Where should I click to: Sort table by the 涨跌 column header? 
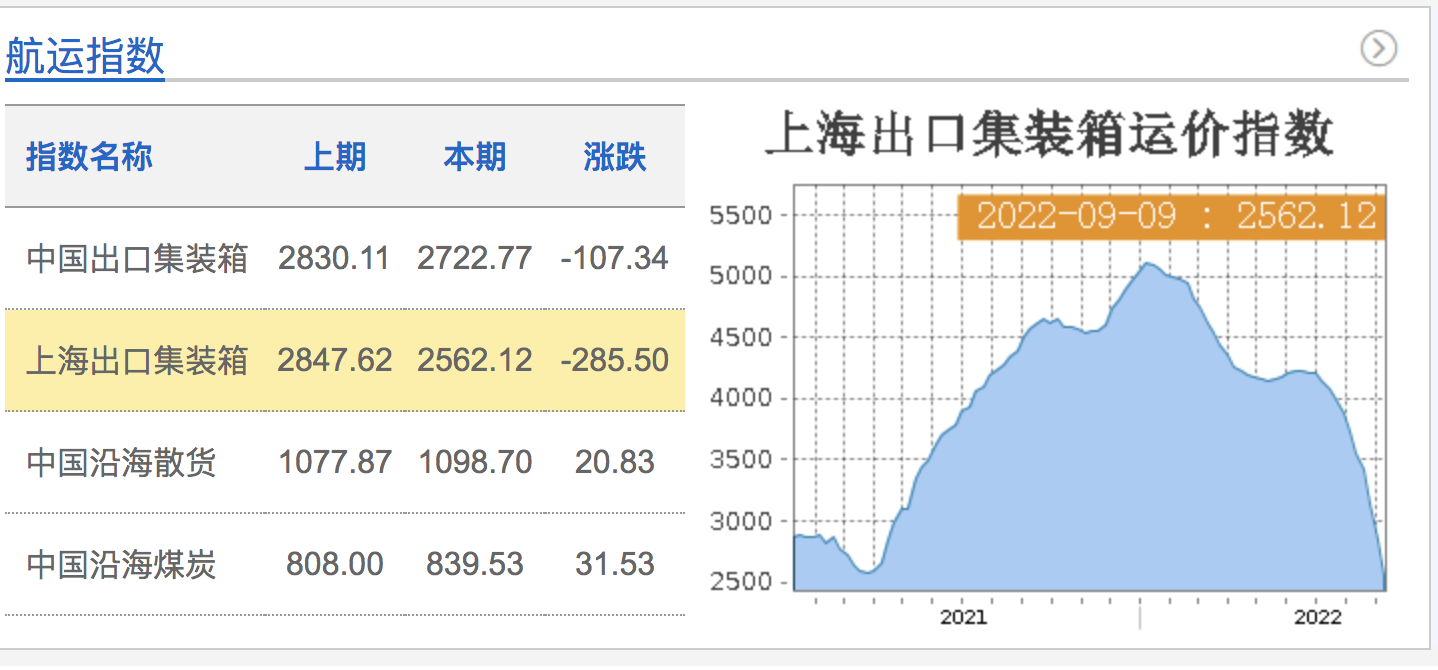(x=613, y=157)
